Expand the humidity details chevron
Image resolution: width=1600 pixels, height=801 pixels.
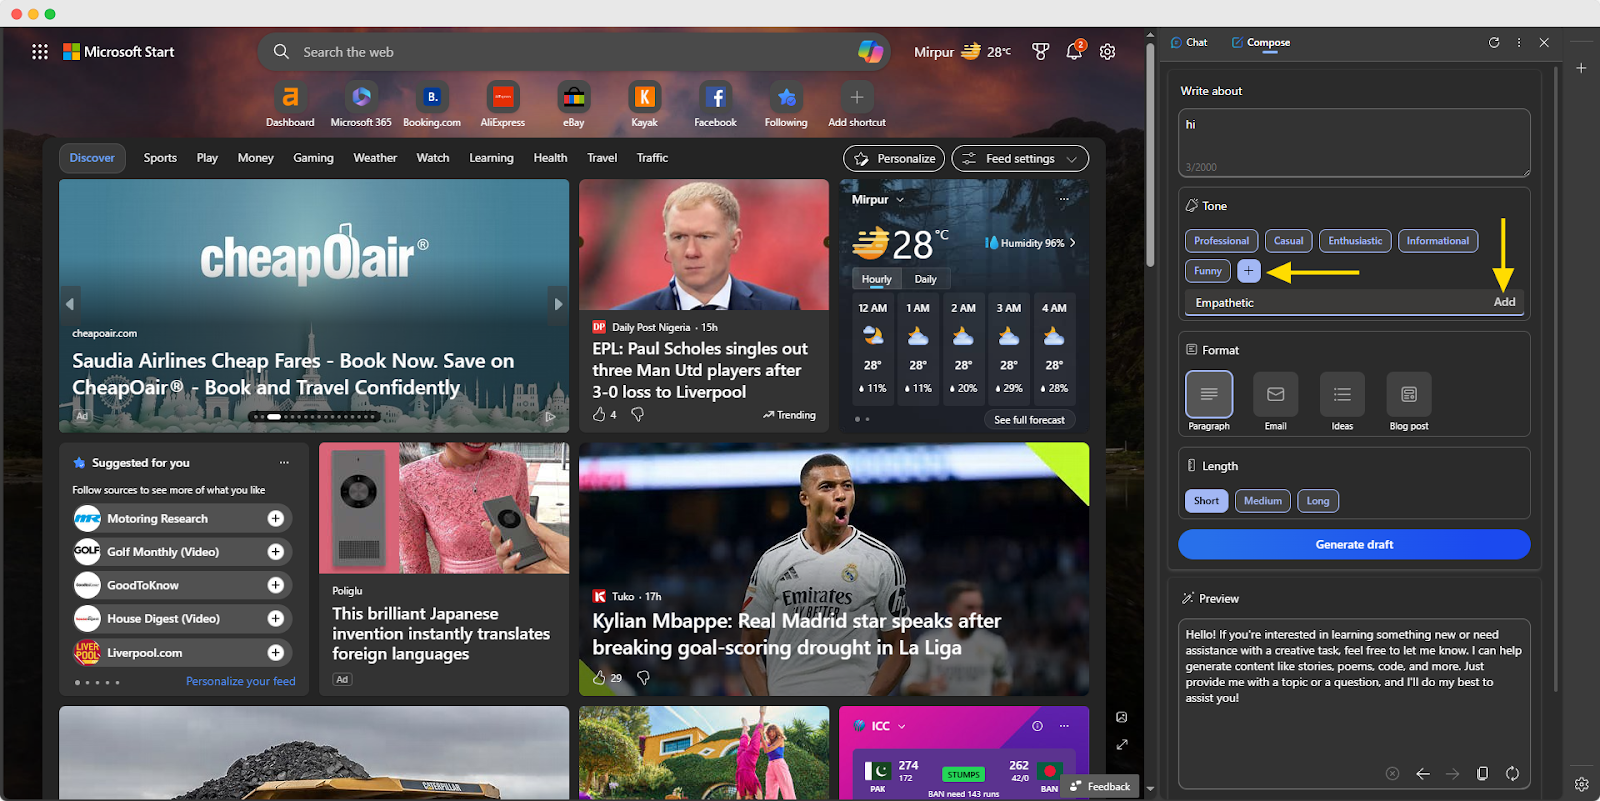pos(1073,243)
